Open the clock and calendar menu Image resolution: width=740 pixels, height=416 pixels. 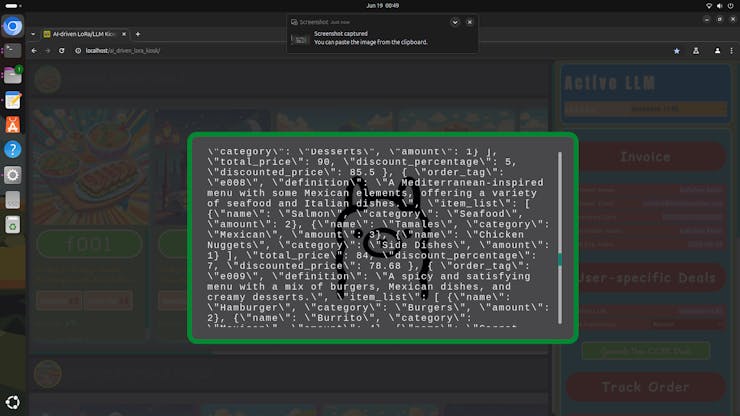383,6
